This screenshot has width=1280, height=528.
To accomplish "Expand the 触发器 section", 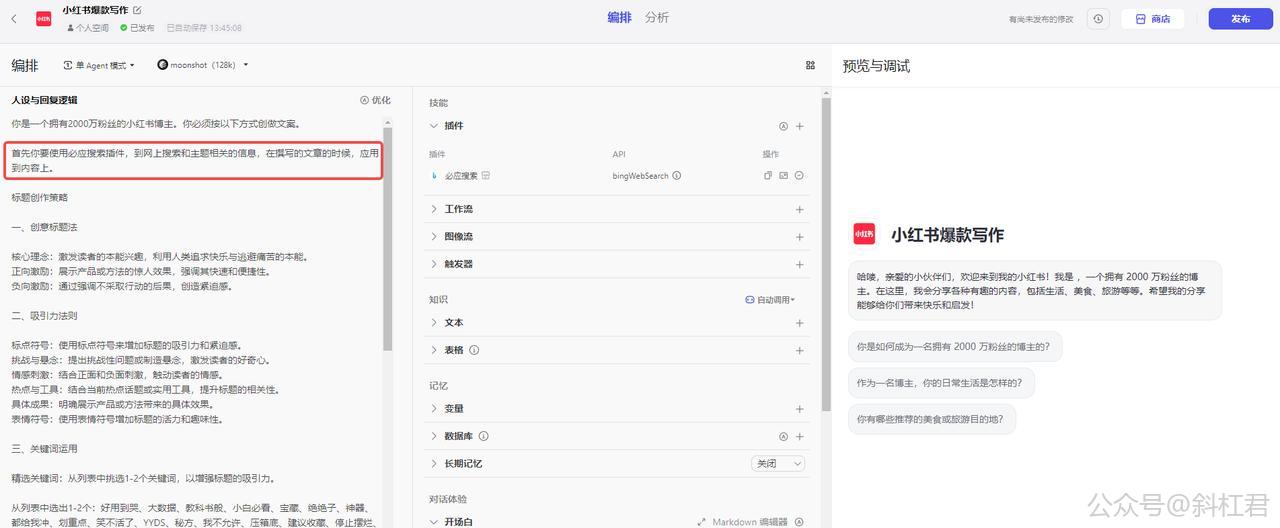I will [434, 264].
